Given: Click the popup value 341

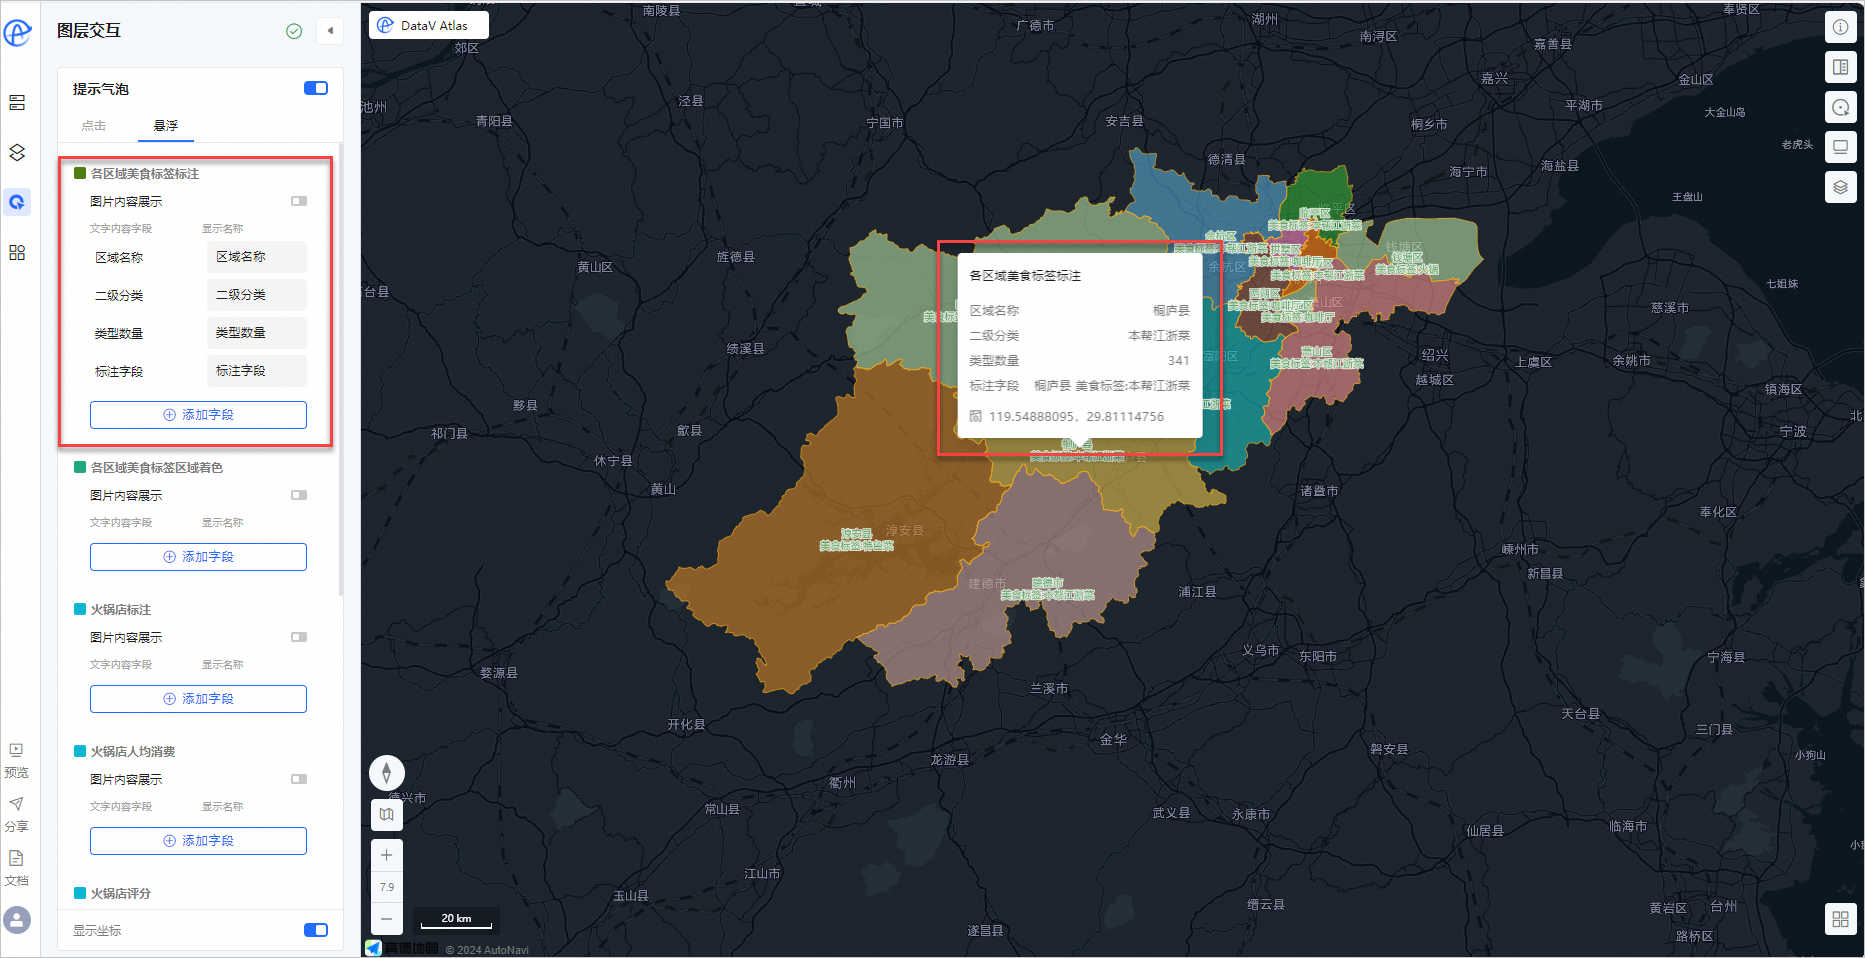Looking at the screenshot, I should (x=1179, y=361).
